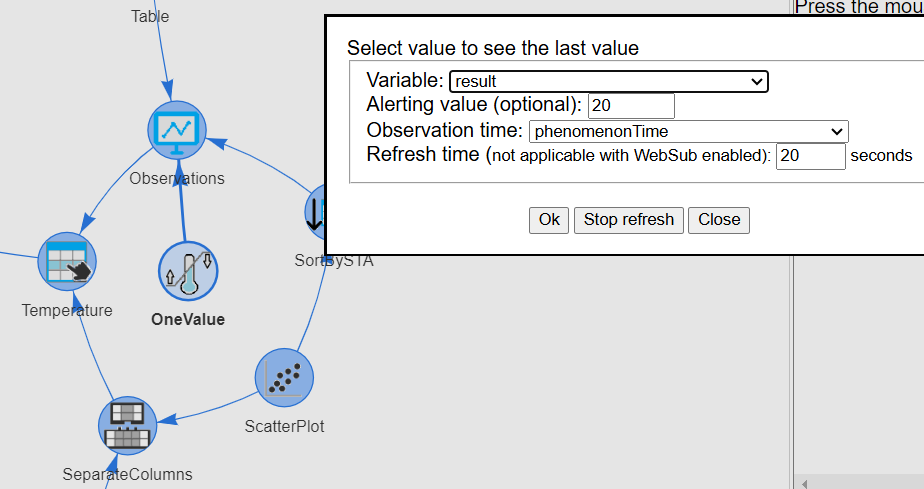Focus the Alerting value input field
Image resolution: width=924 pixels, height=489 pixels.
[x=631, y=105]
